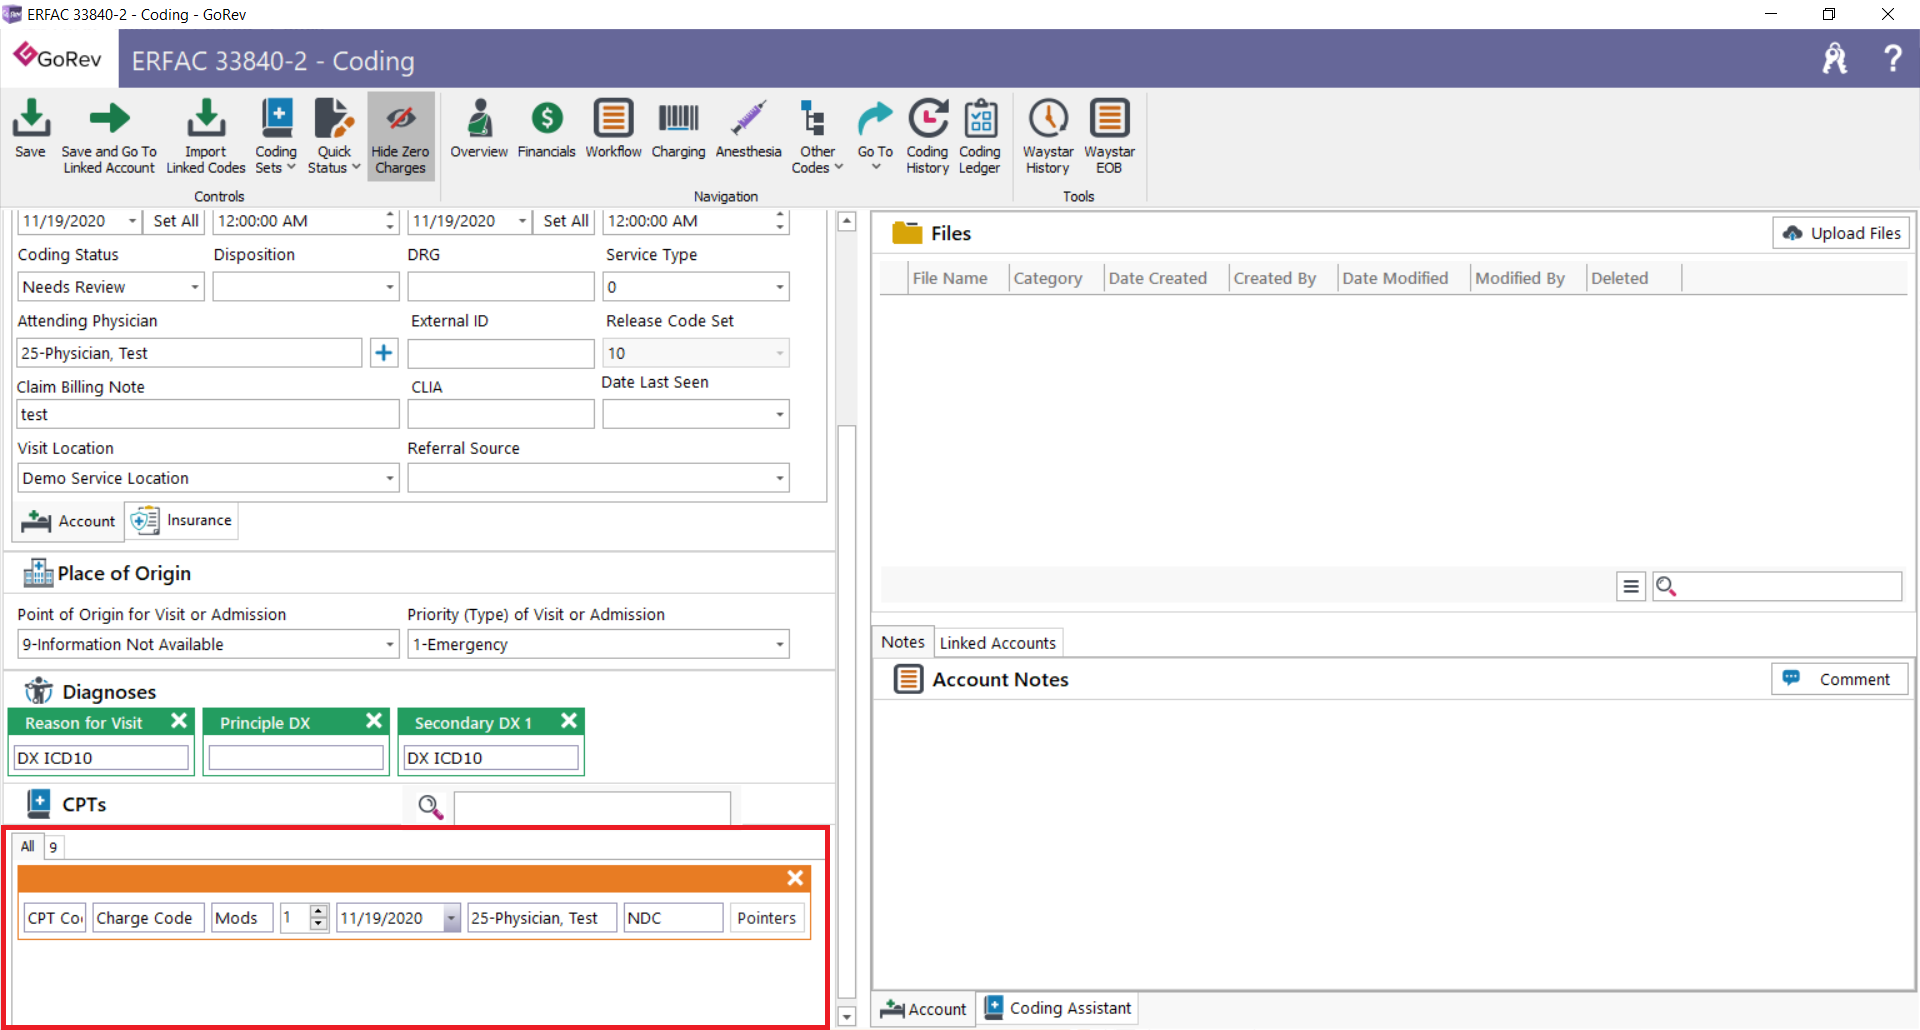Click the NDC field in CPT row

click(x=673, y=918)
